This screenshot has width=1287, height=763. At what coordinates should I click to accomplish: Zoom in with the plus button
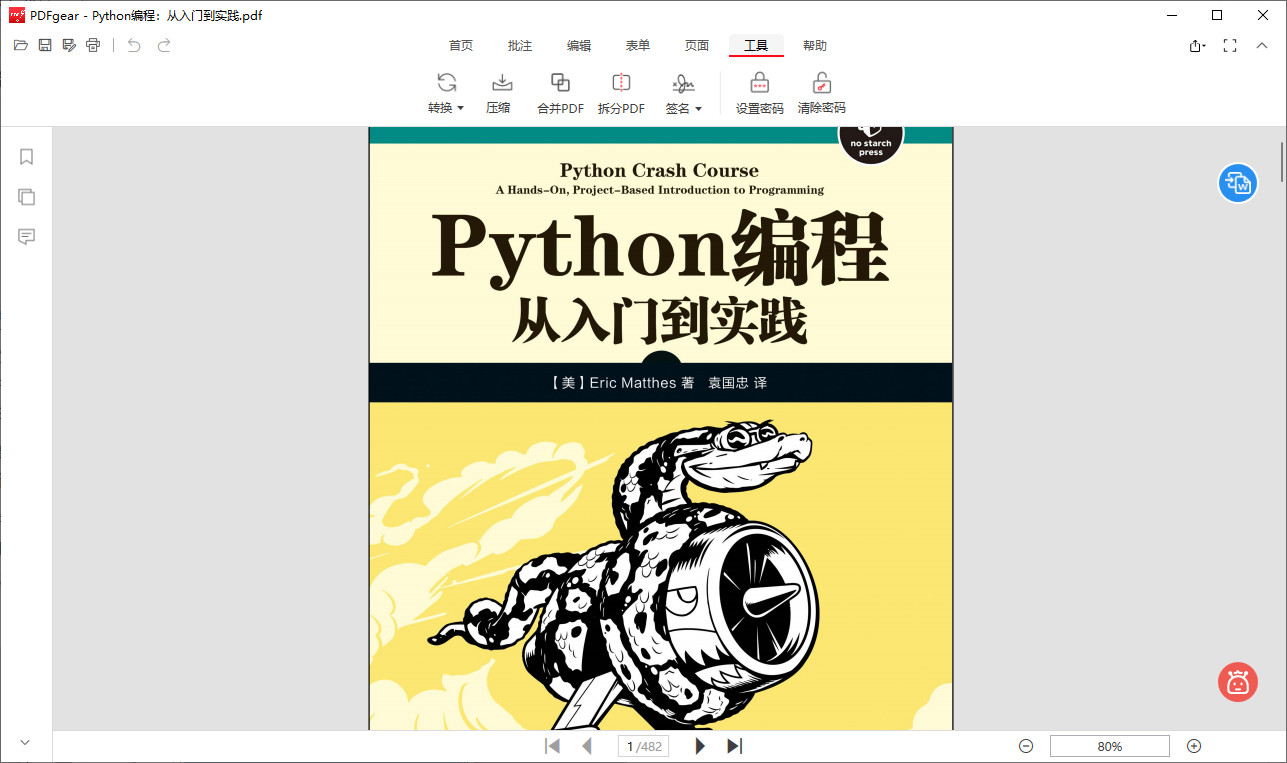[x=1194, y=746]
